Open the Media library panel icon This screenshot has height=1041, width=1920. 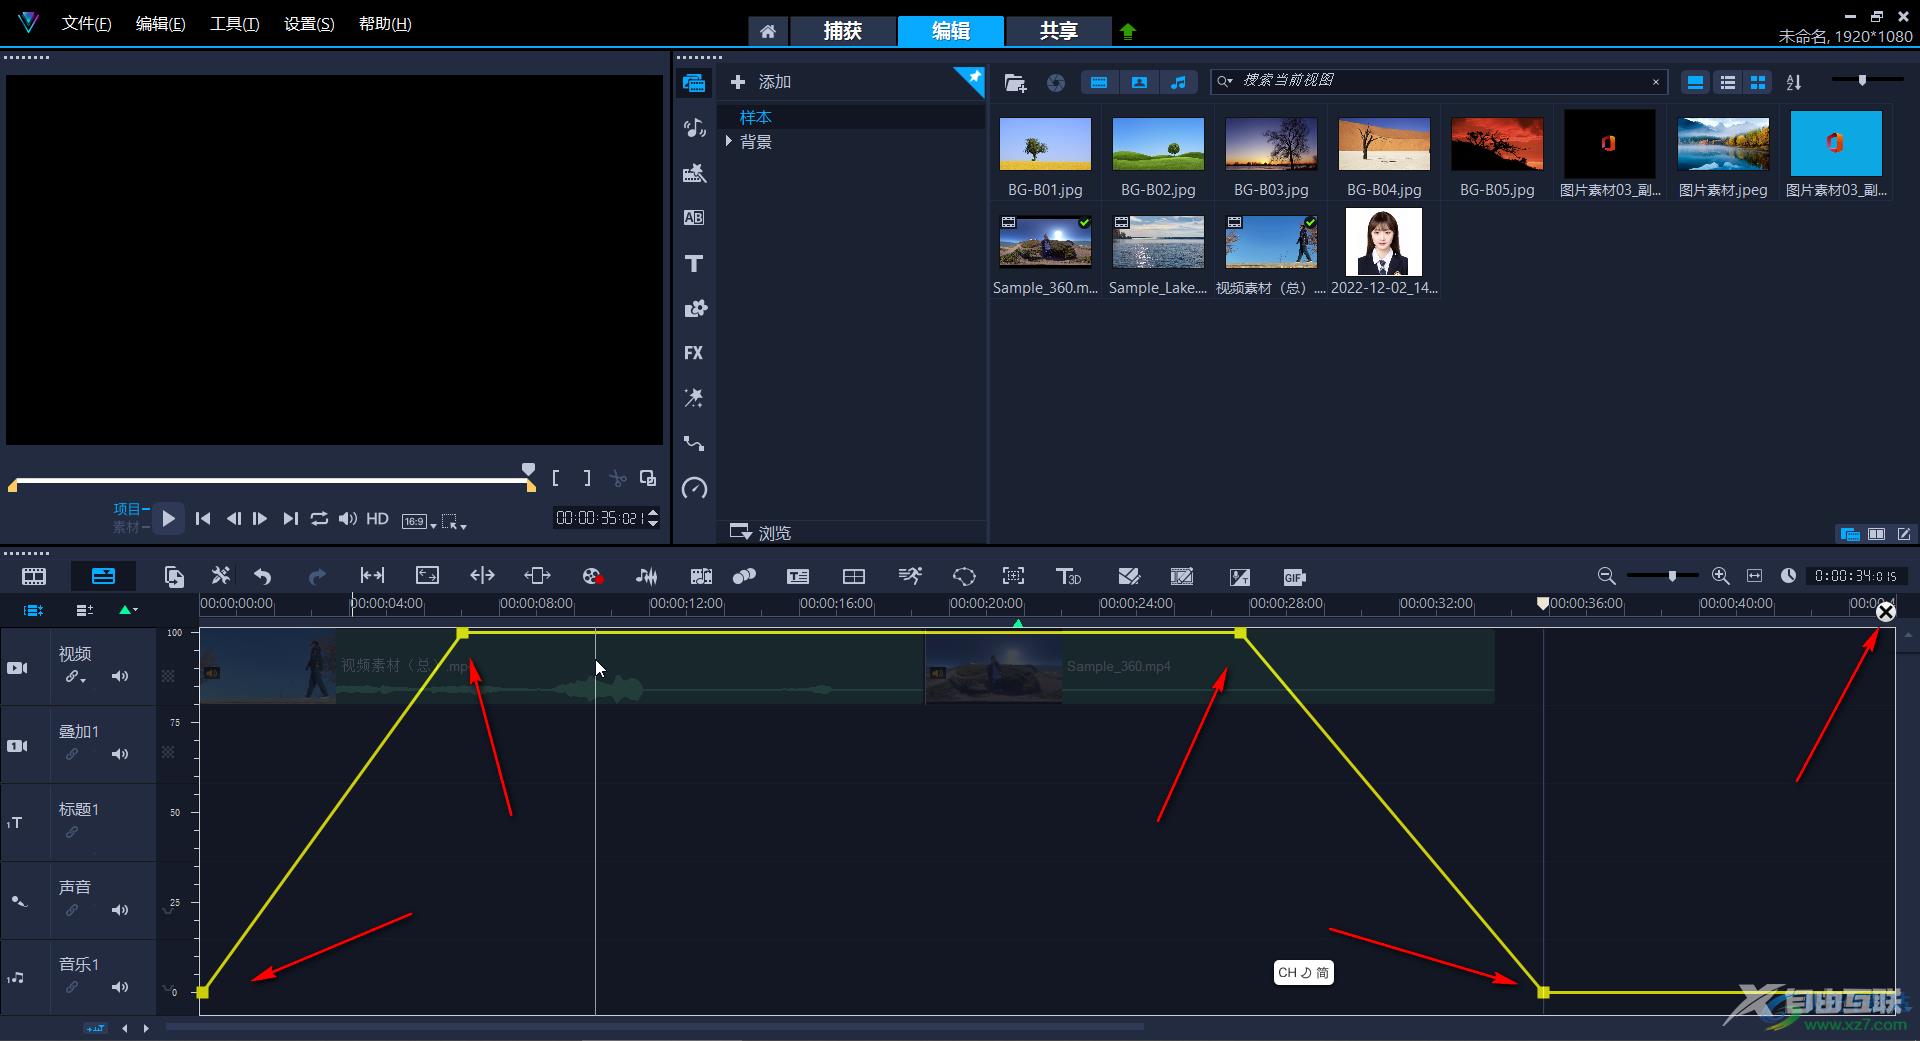[x=694, y=83]
